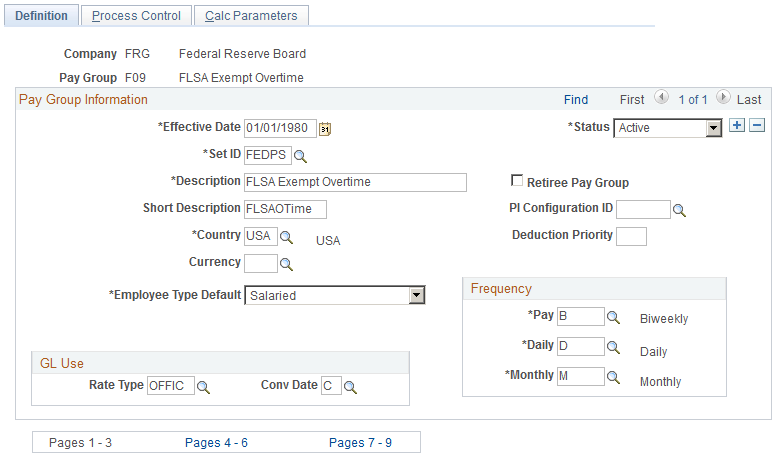Viewport: 779px width, 463px height.
Task: Show next row arrow next to Last
Action: coord(723,97)
